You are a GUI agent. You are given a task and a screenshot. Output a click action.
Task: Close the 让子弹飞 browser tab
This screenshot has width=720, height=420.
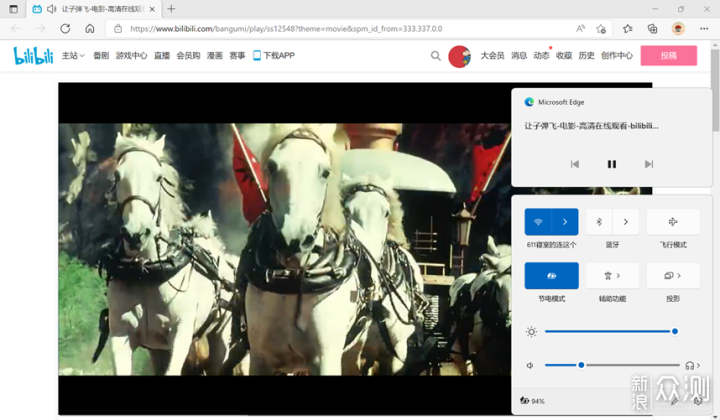pyautogui.click(x=152, y=9)
